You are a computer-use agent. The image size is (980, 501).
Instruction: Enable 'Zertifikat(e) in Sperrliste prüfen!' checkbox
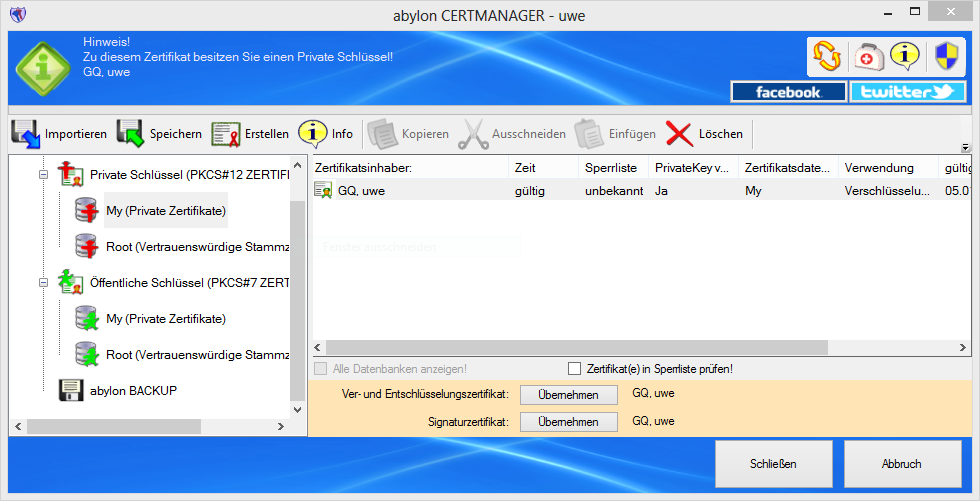click(x=574, y=369)
